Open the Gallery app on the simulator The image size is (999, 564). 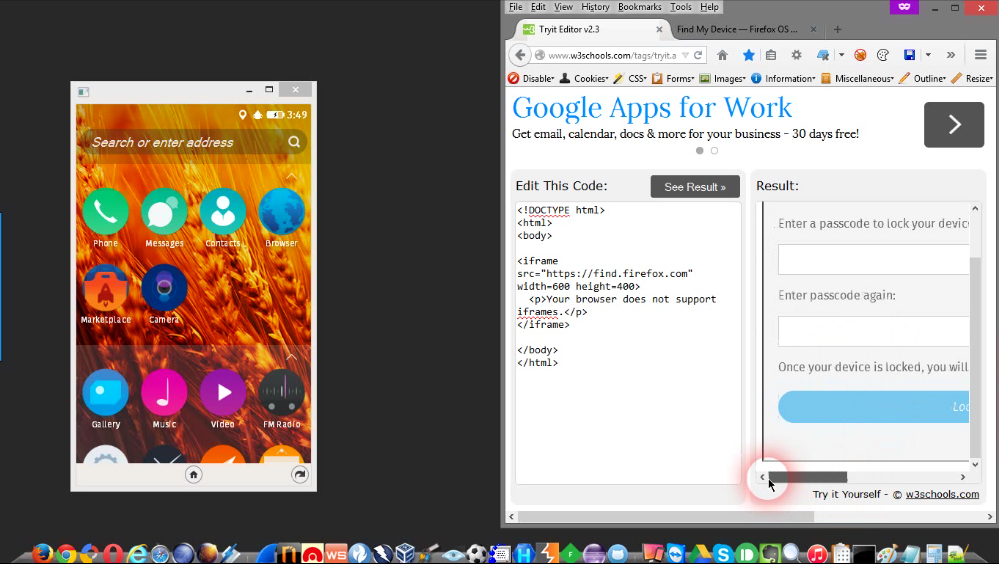pos(106,392)
